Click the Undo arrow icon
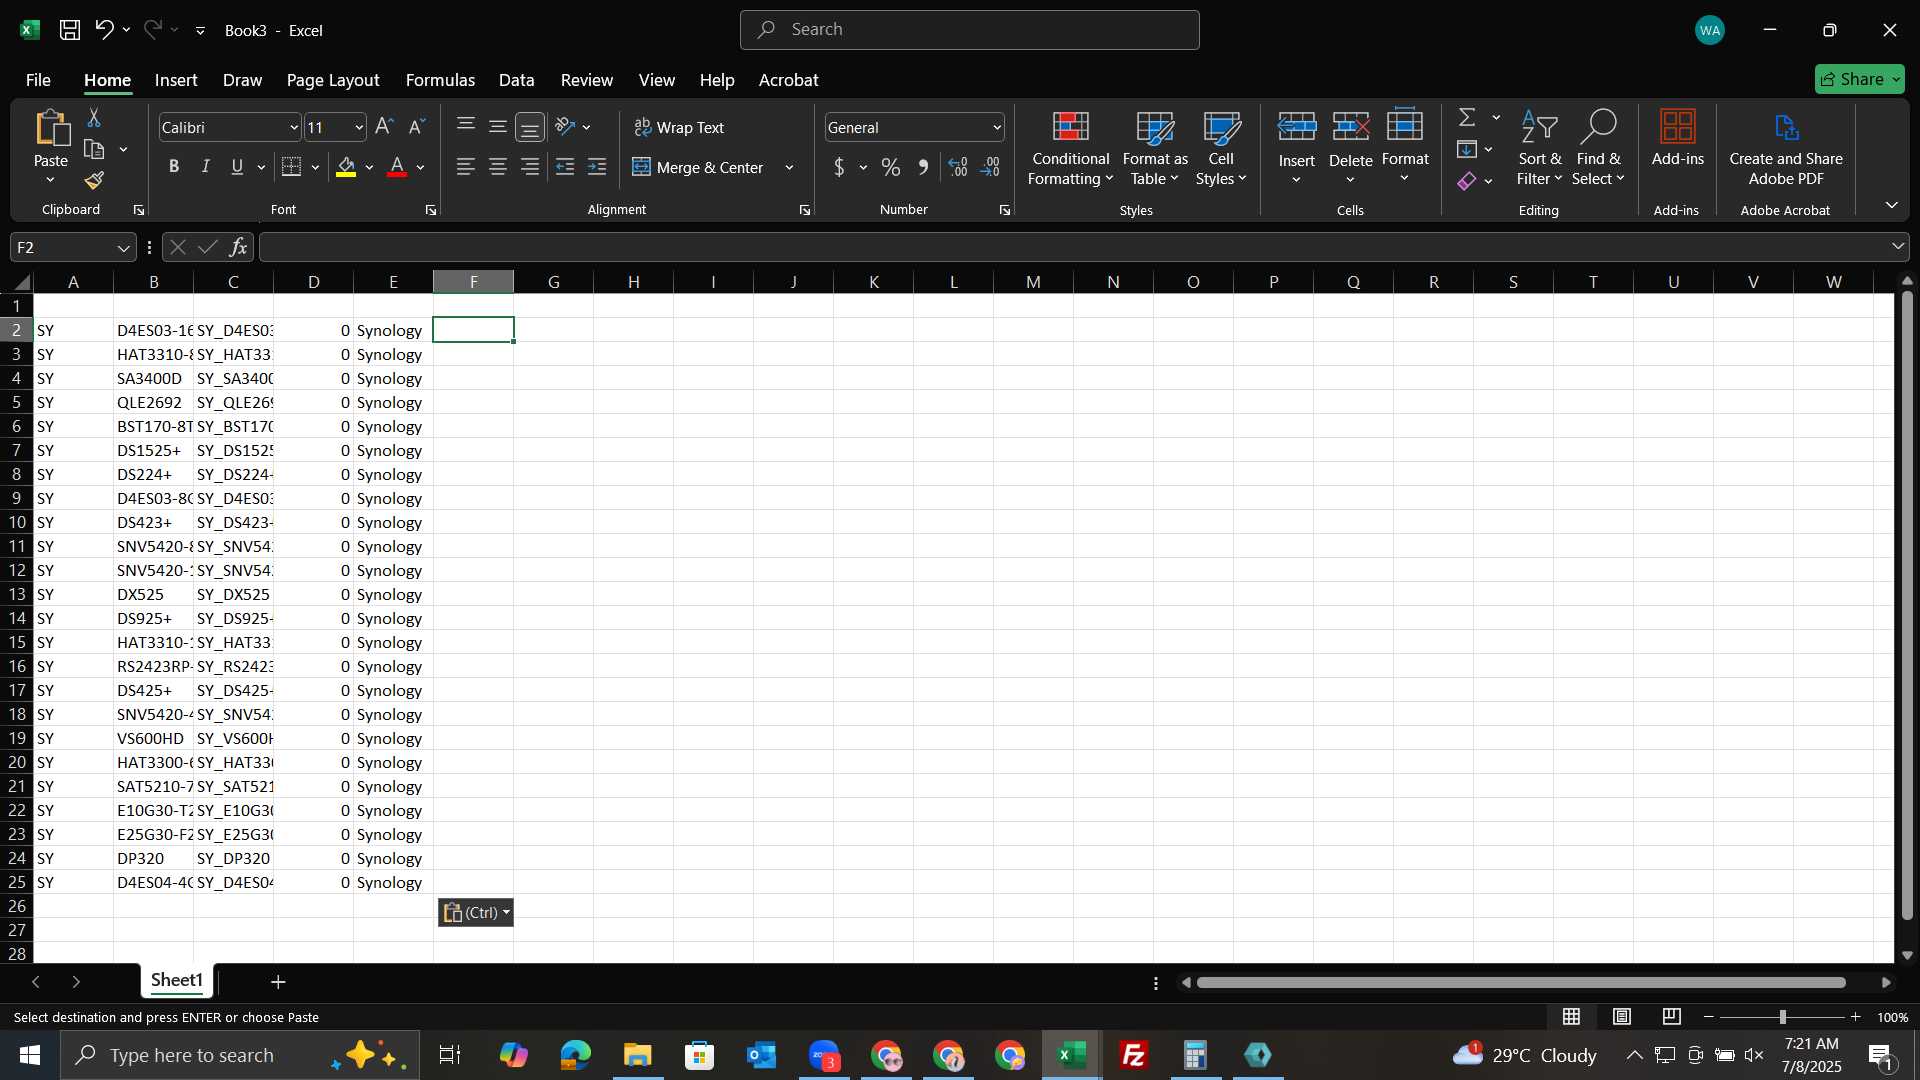This screenshot has width=1920, height=1080. click(104, 30)
